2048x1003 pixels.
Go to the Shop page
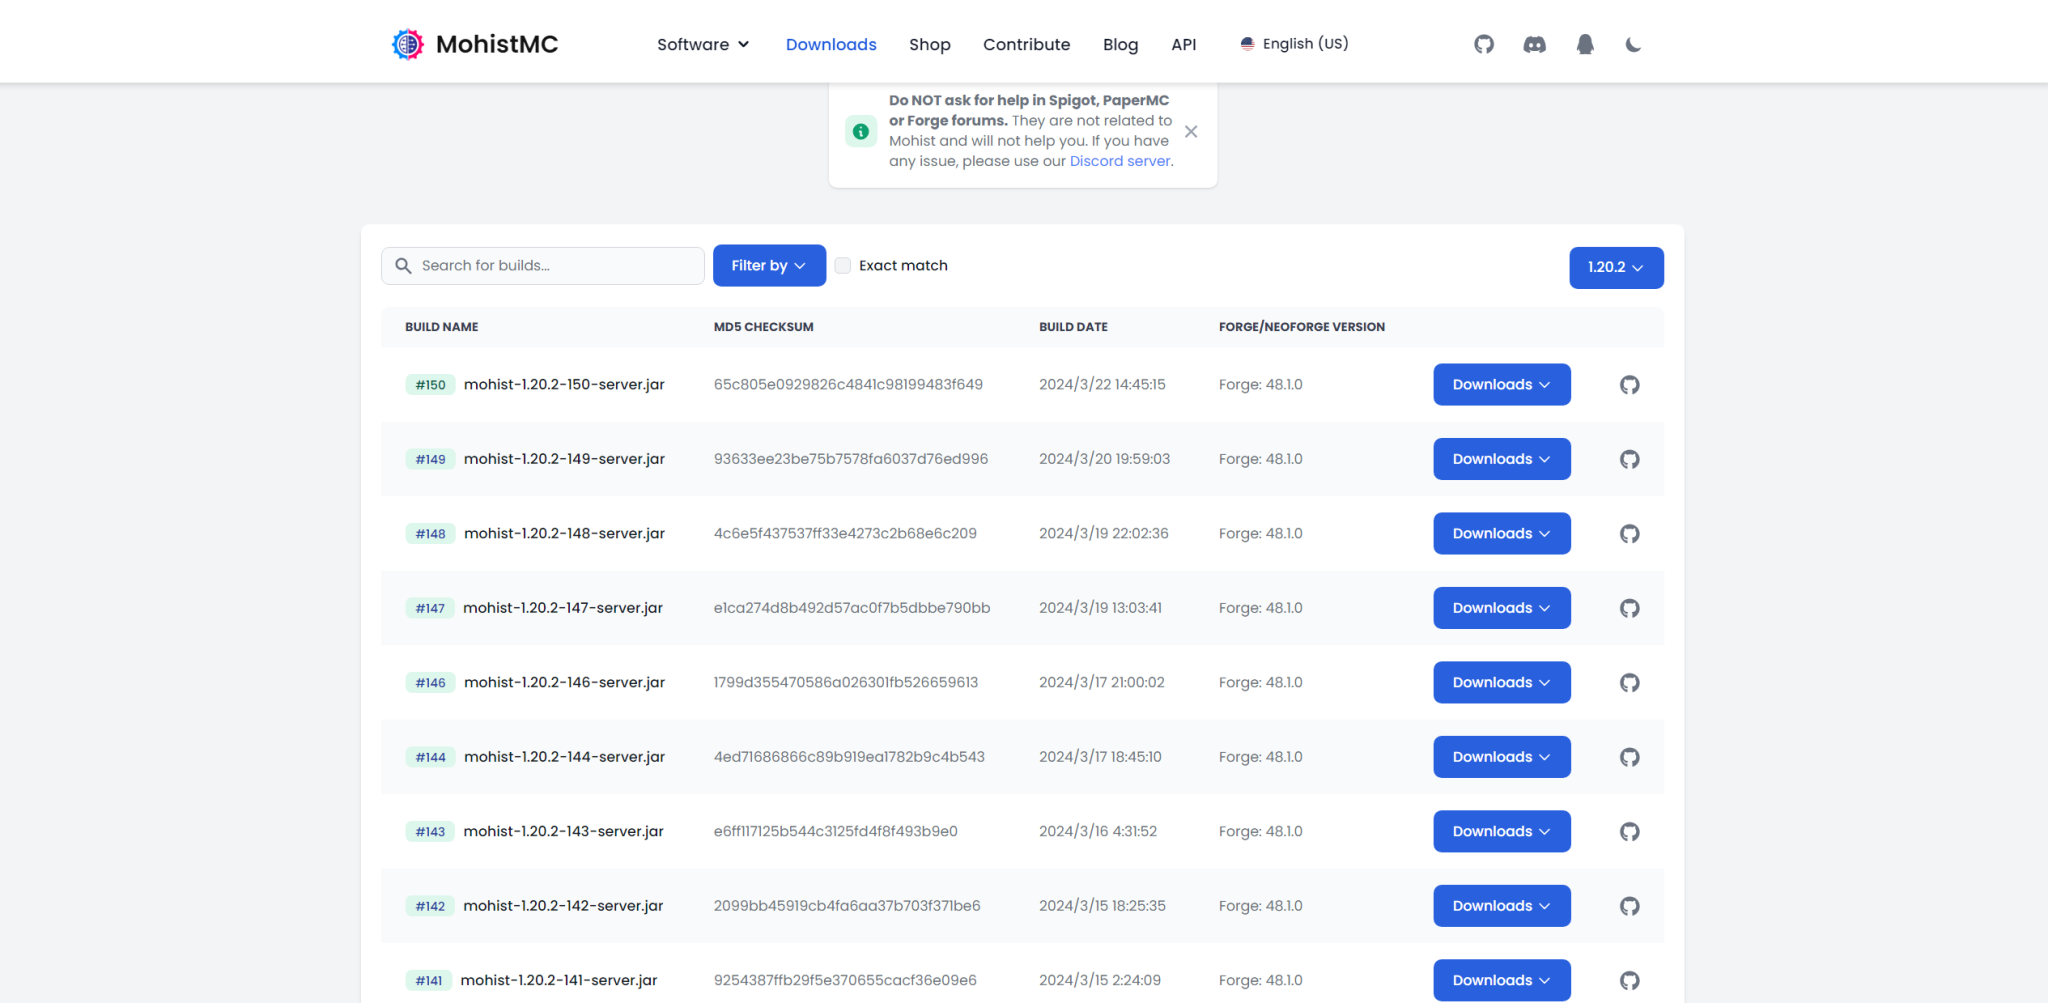coord(929,44)
